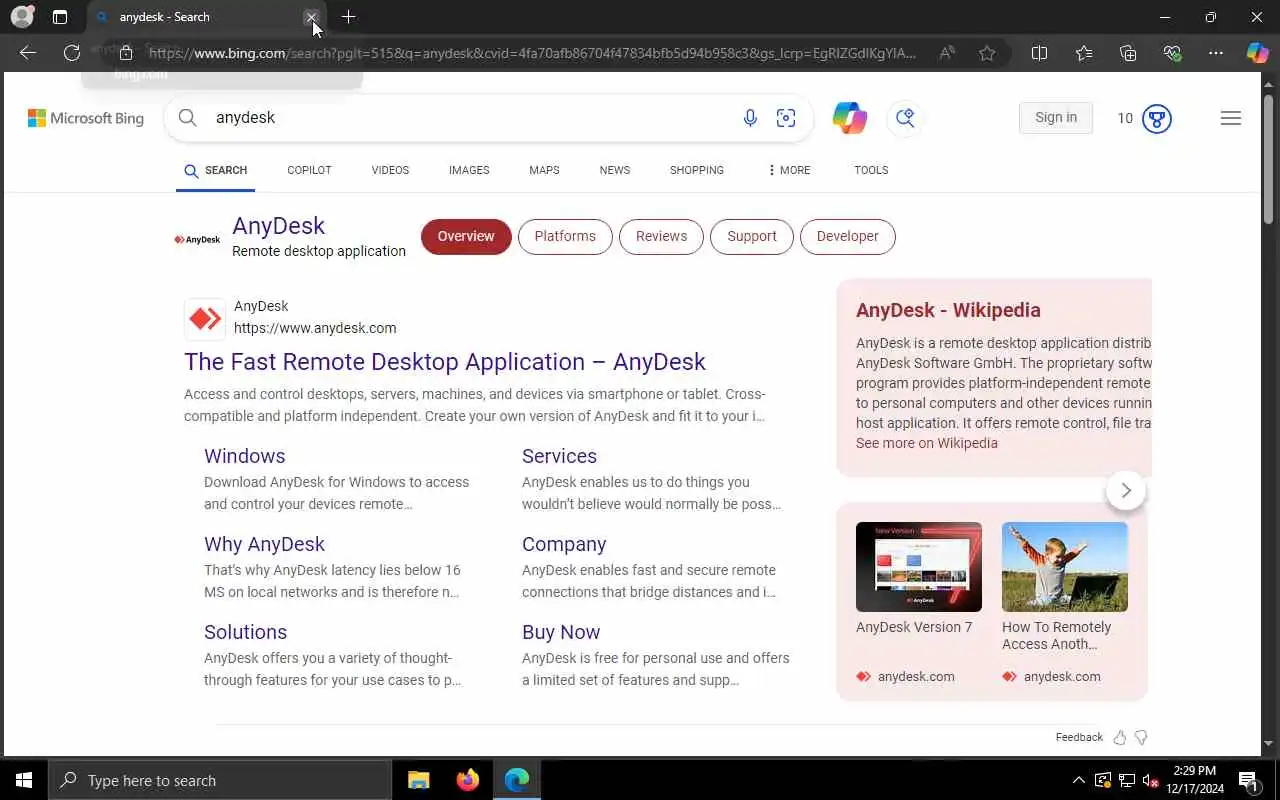Select the Reviews pill
The height and width of the screenshot is (800, 1280).
[x=662, y=237]
